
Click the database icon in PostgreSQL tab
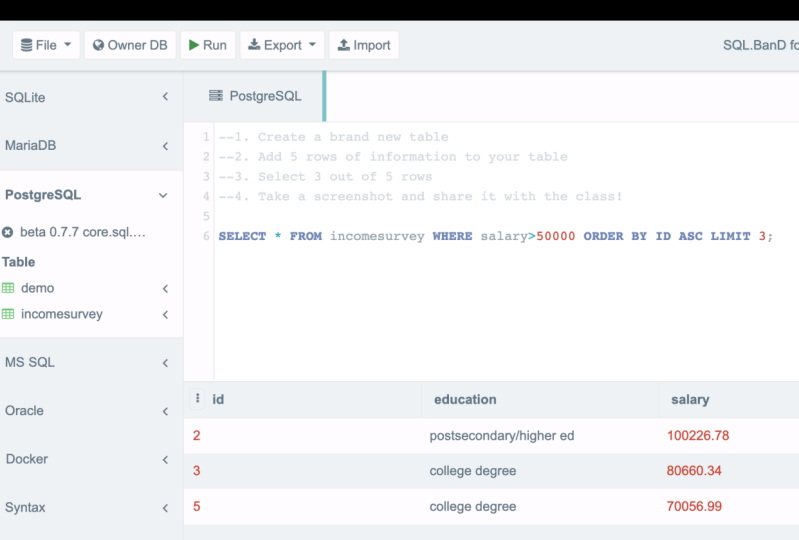pos(215,96)
